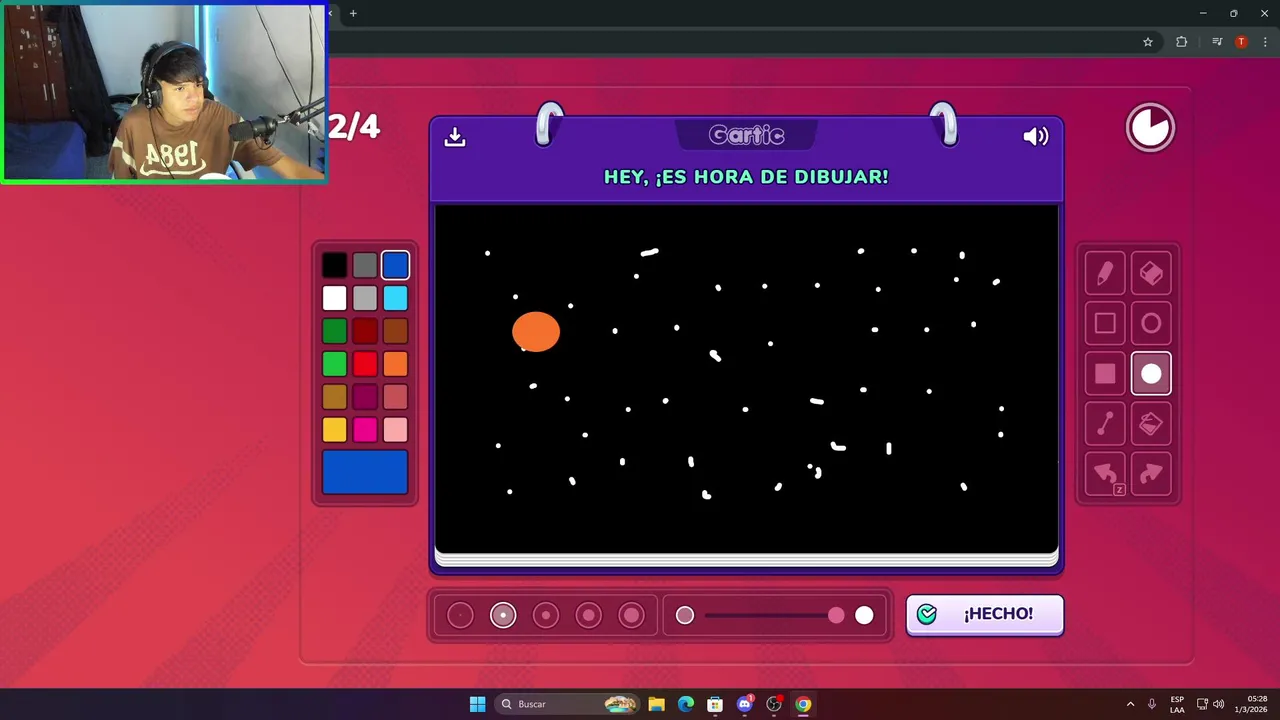
Task: Choose the fourth brush size
Action: (x=589, y=615)
